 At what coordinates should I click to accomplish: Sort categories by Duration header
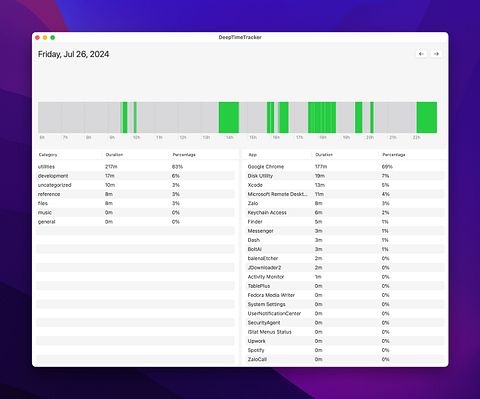[x=114, y=155]
